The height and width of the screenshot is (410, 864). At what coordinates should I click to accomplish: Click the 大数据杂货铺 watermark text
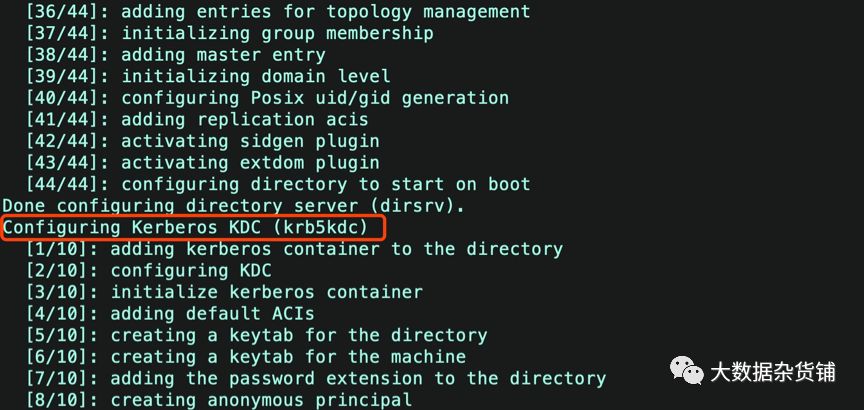(x=771, y=373)
